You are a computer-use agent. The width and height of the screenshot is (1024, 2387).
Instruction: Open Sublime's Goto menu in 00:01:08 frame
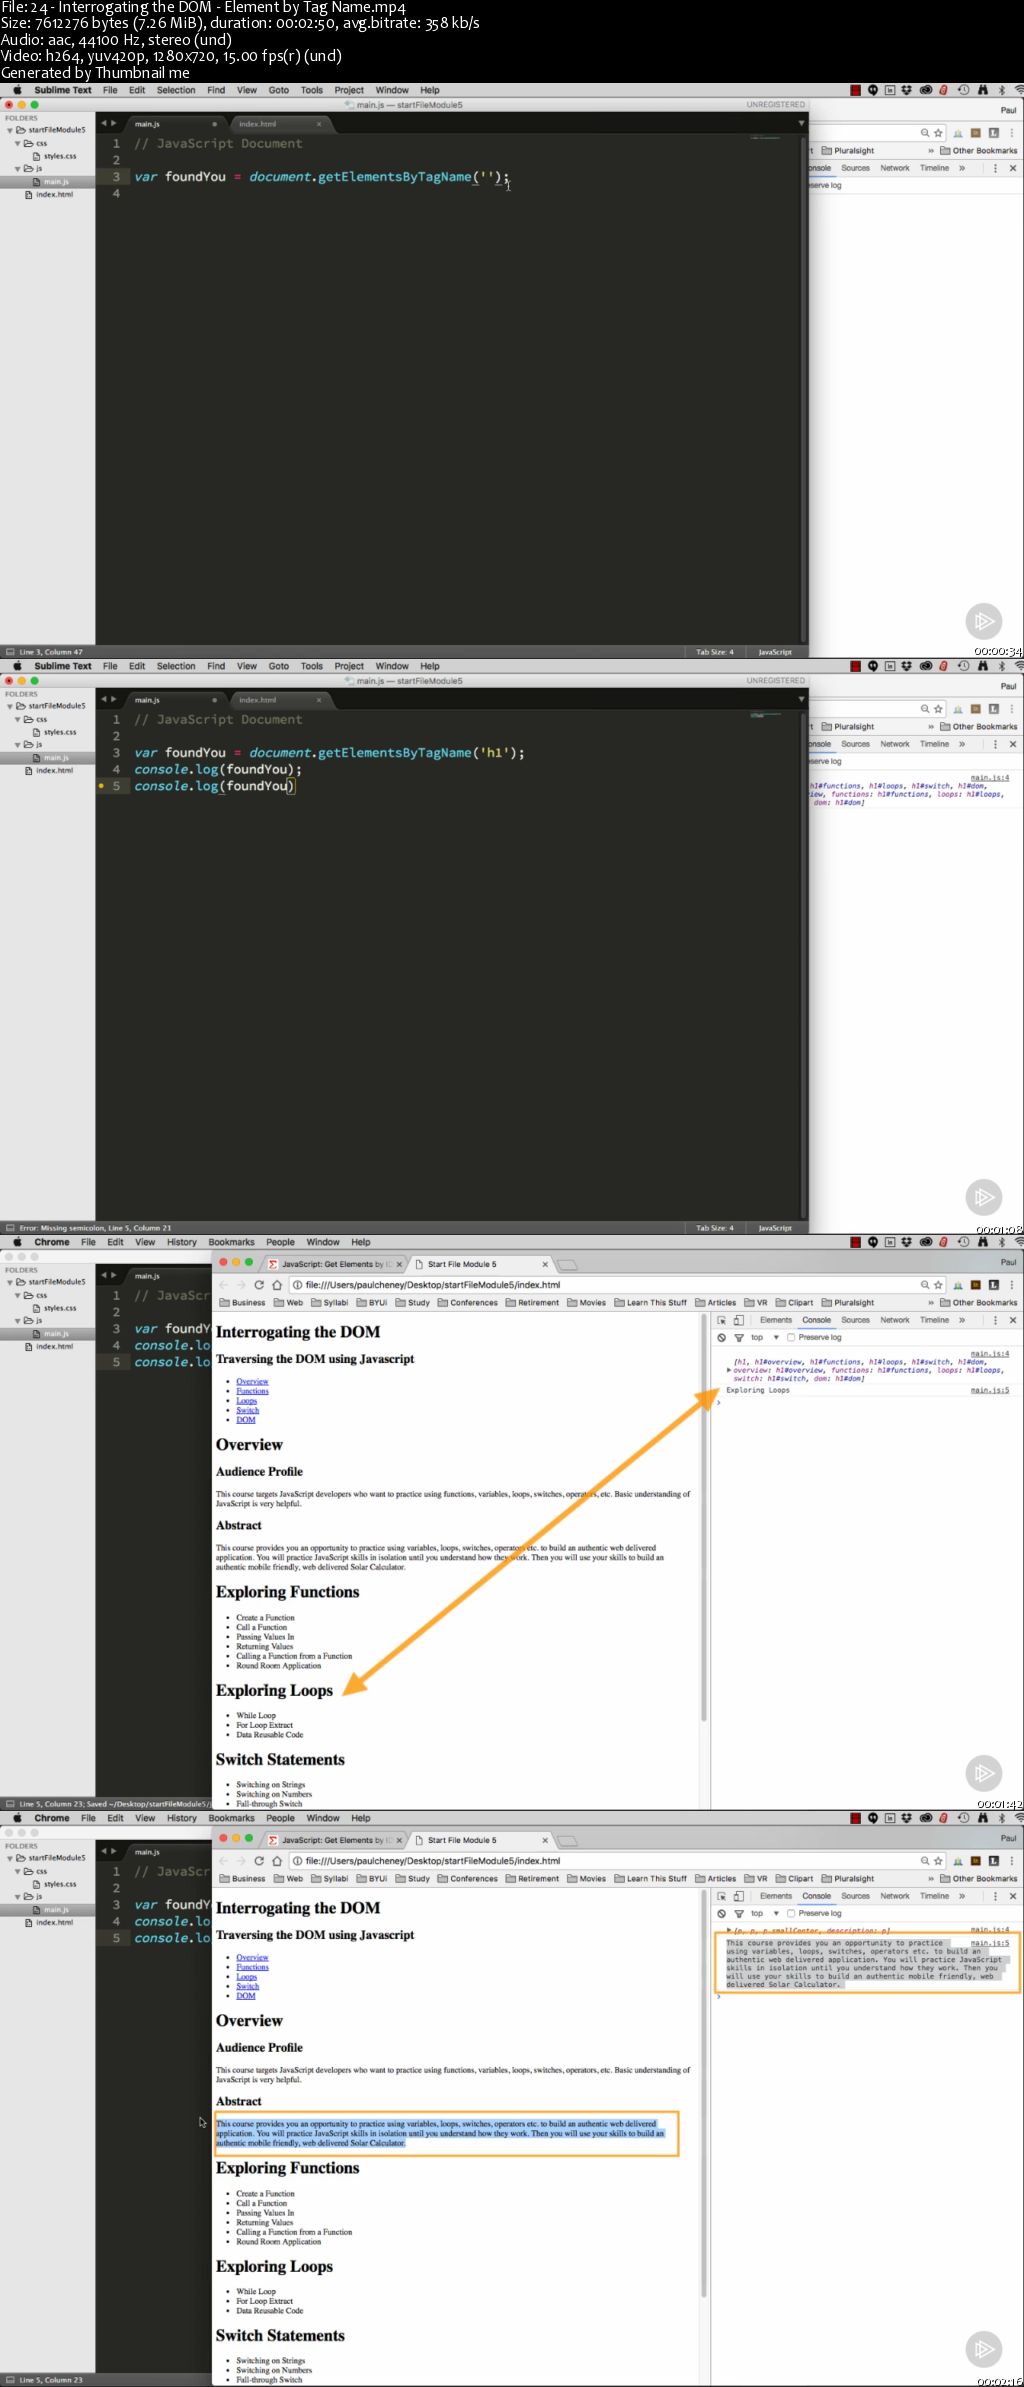(279, 666)
